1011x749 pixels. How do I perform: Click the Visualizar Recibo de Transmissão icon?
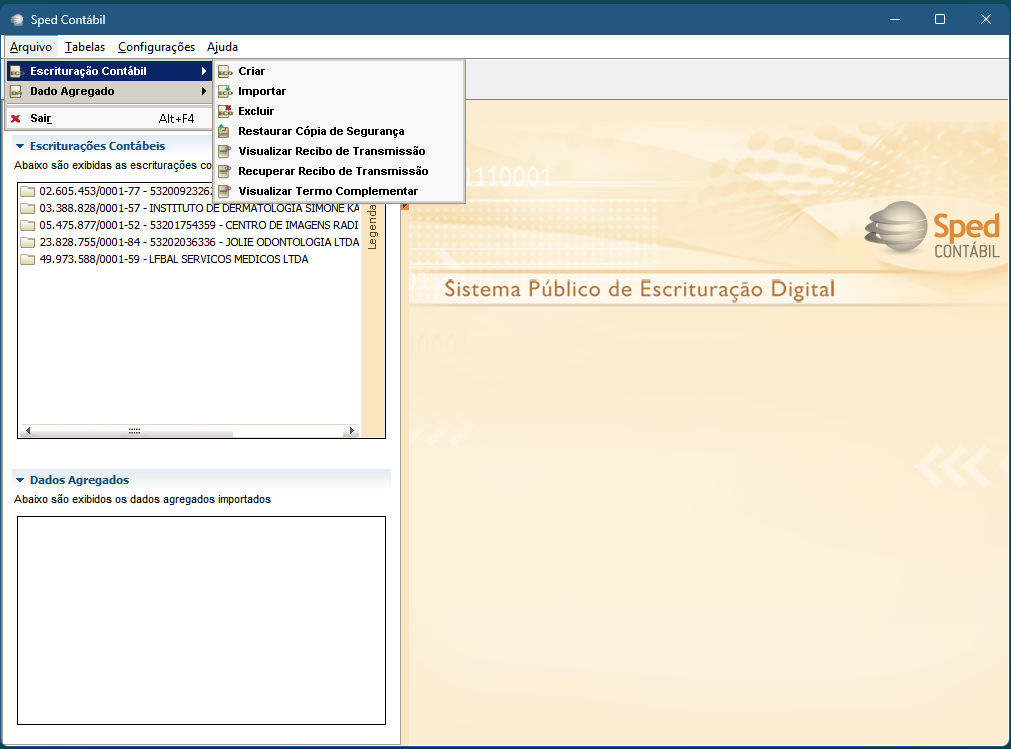224,151
